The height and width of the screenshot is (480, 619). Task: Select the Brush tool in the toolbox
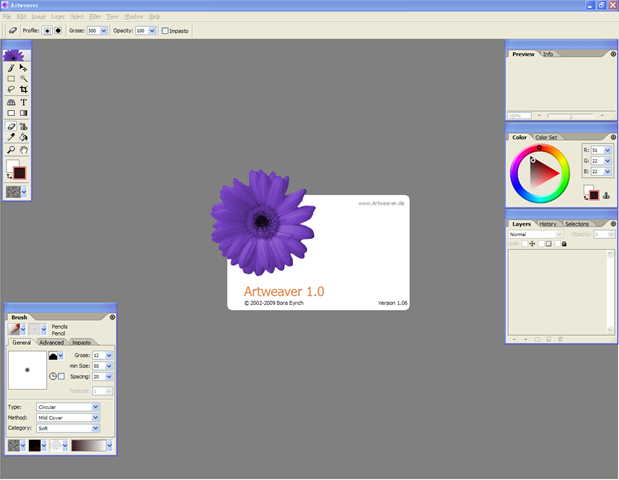(11, 68)
